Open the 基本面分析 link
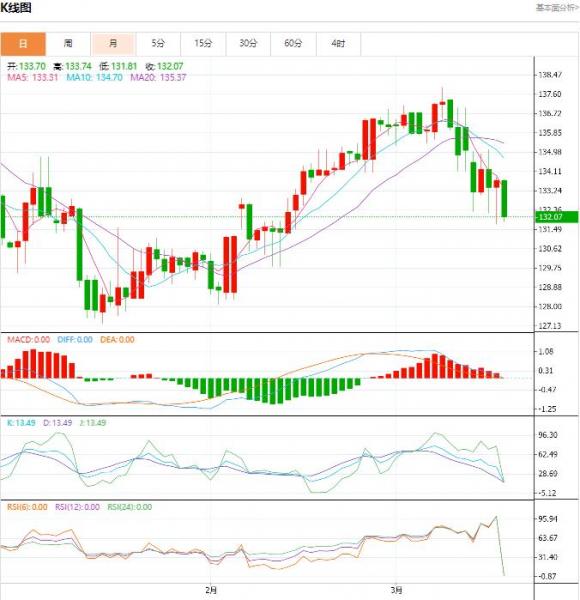580x600 pixels. 557,8
